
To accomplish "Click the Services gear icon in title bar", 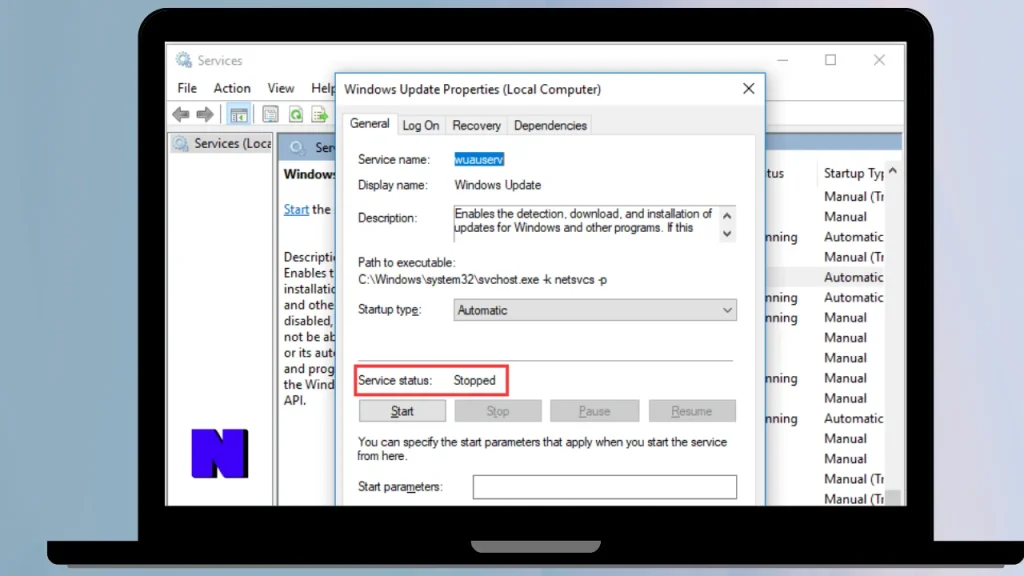I will pos(184,60).
